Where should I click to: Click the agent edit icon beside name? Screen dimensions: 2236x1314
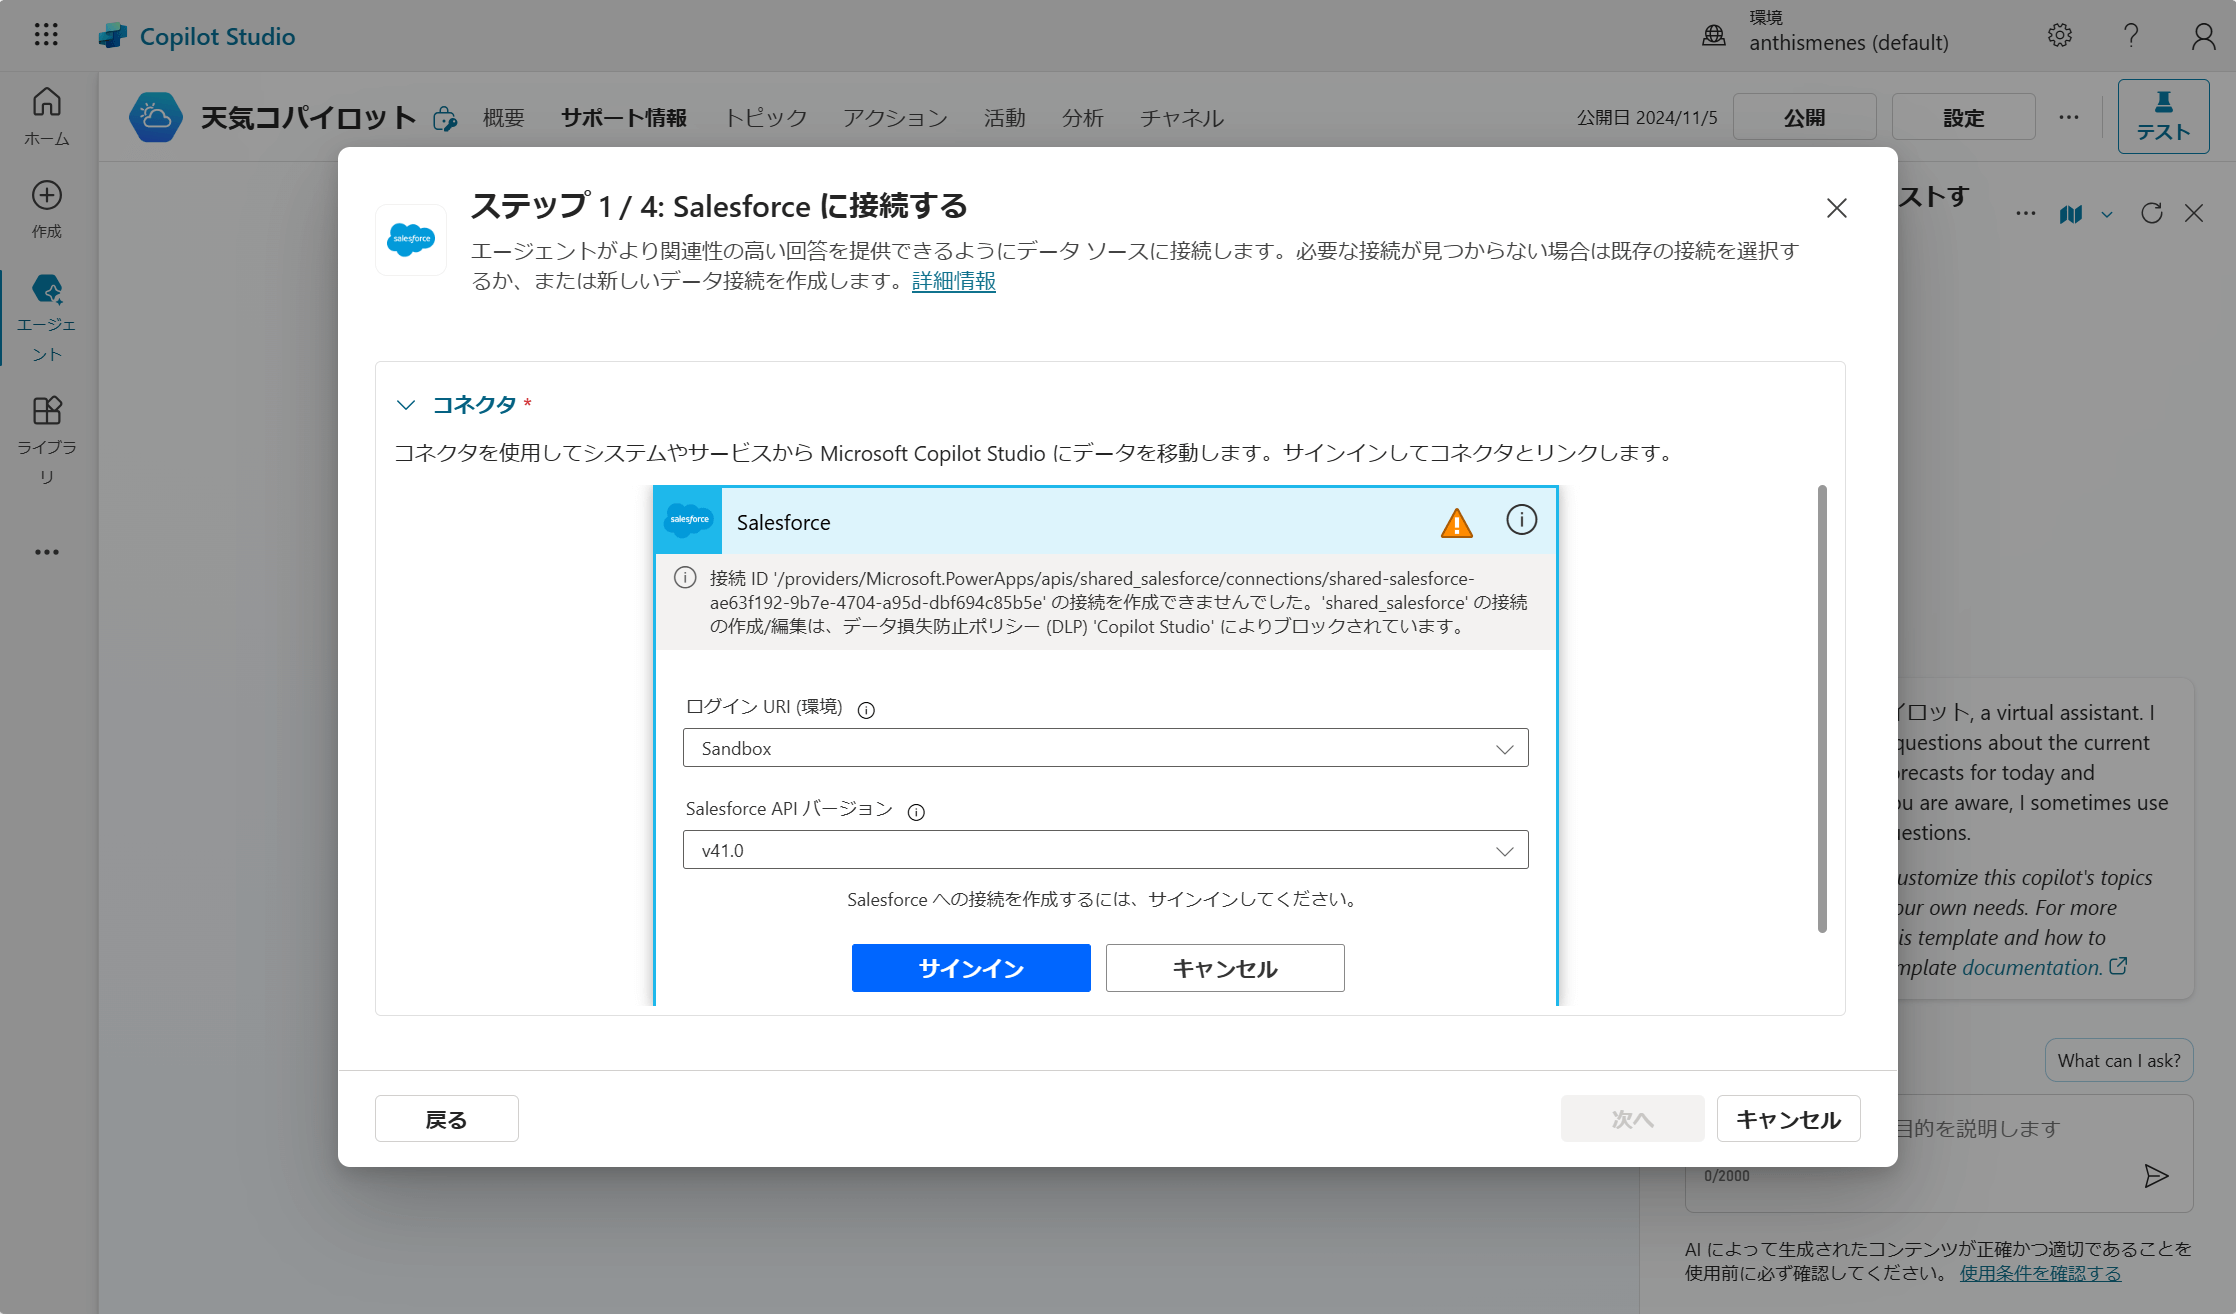[x=445, y=119]
